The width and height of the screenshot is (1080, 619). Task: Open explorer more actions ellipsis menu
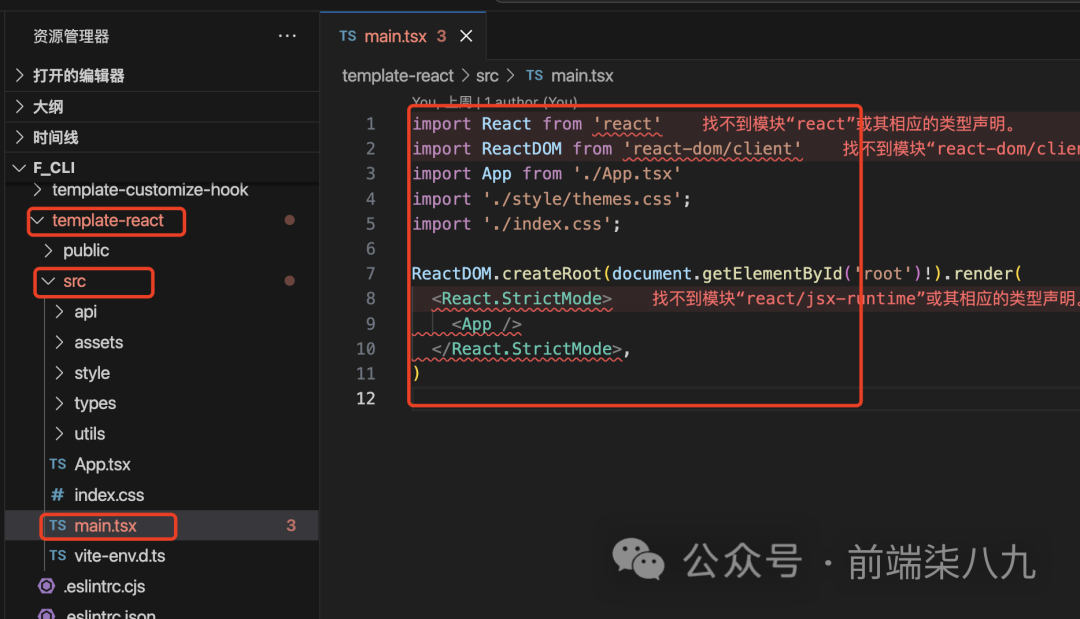coord(287,36)
